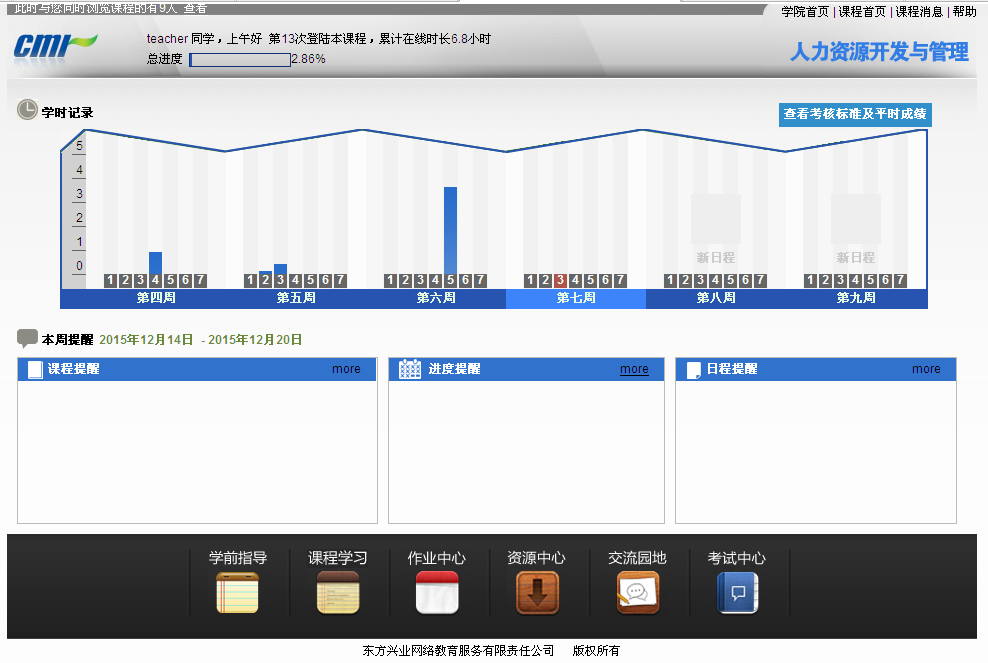Click the 总进度 progress bar
The width and height of the screenshot is (988, 663).
coord(240,59)
